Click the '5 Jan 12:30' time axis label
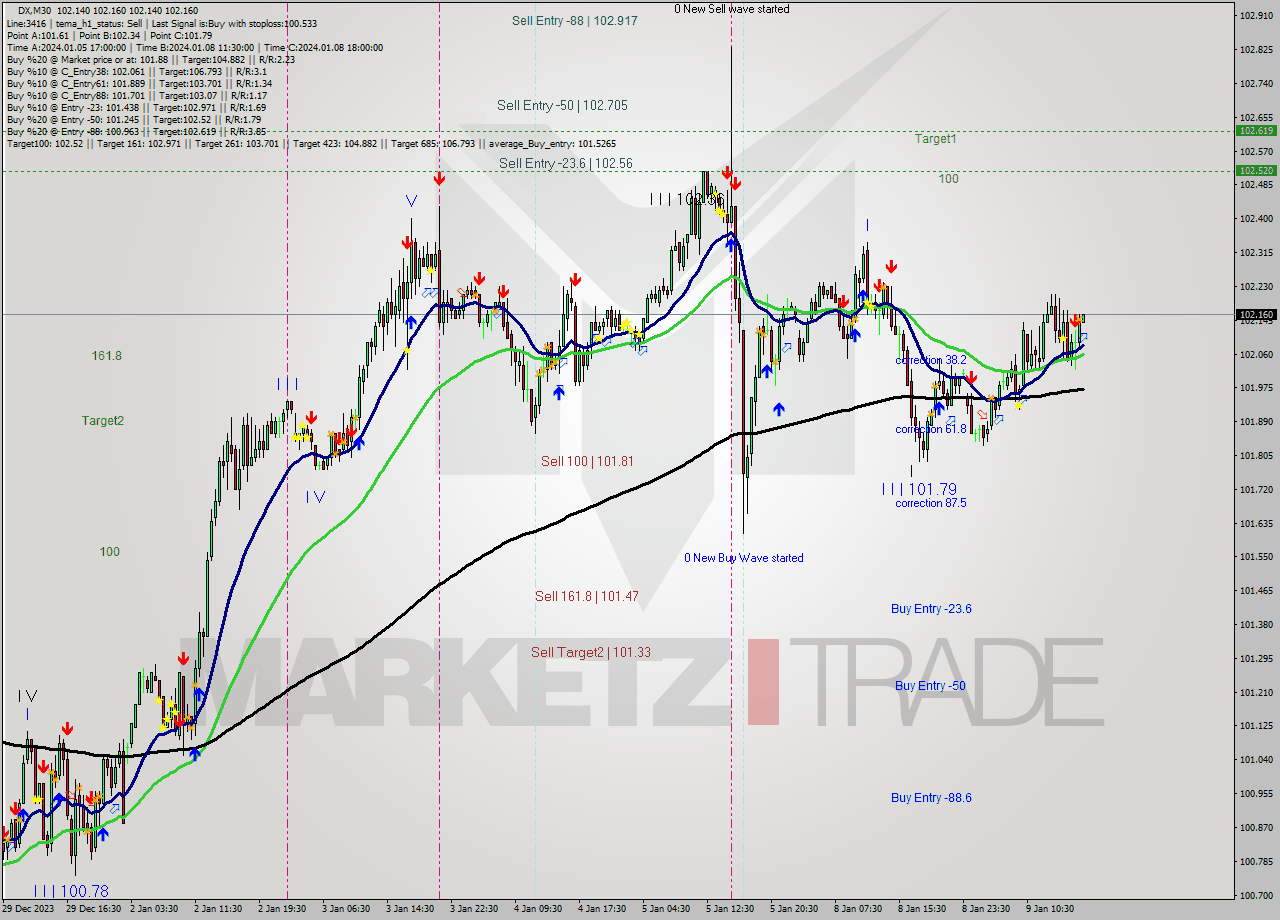 731,909
